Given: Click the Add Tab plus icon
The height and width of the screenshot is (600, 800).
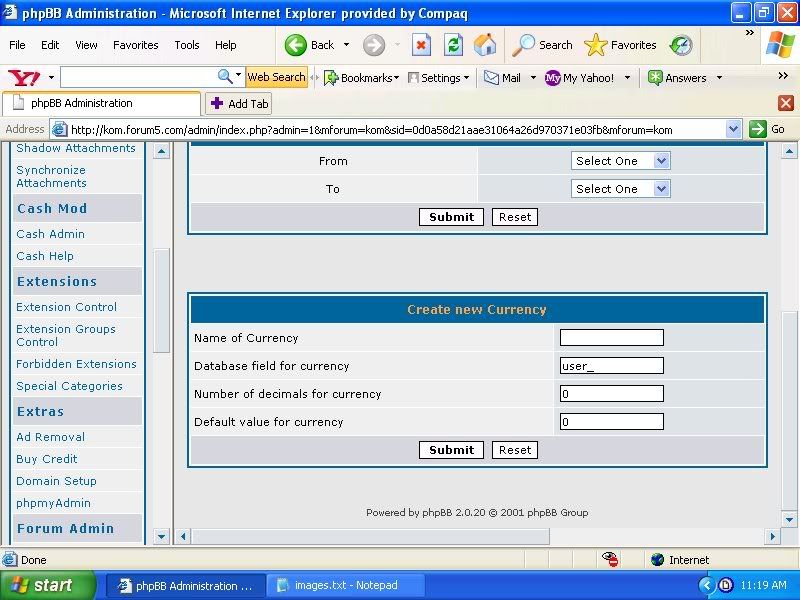Looking at the screenshot, I should pos(217,103).
